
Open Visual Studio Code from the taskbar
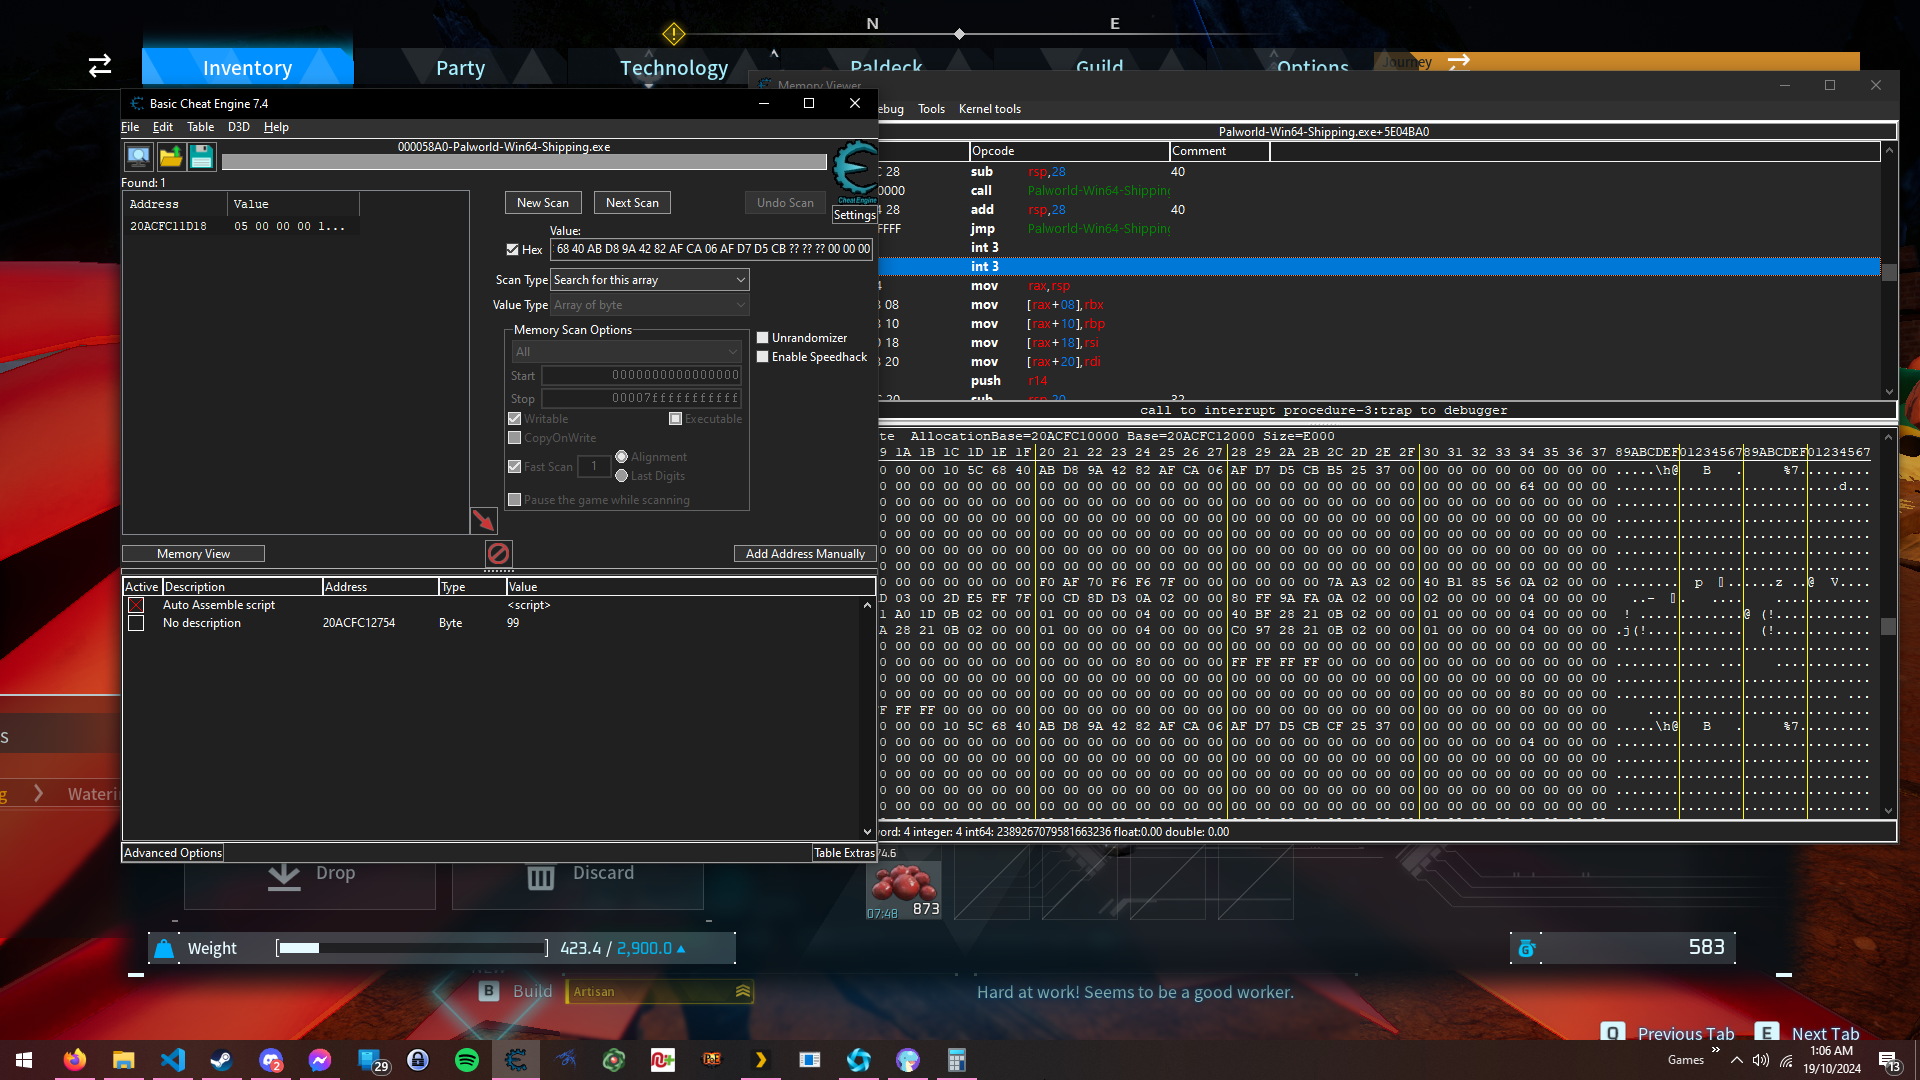[x=173, y=1060]
